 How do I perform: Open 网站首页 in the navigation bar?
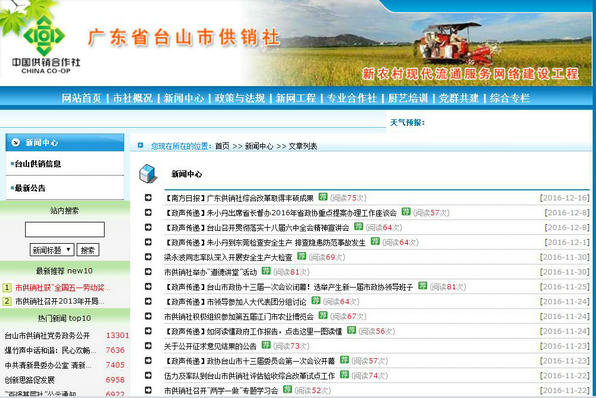[x=81, y=98]
